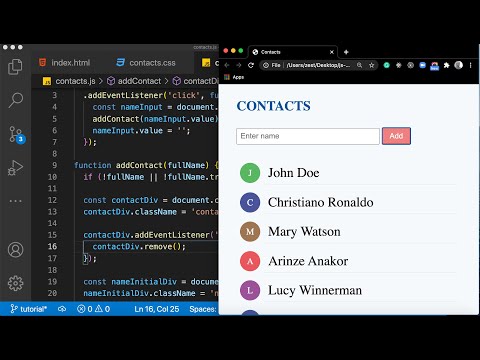
Task: Click the green Grammarly extension icon
Action: click(387, 65)
